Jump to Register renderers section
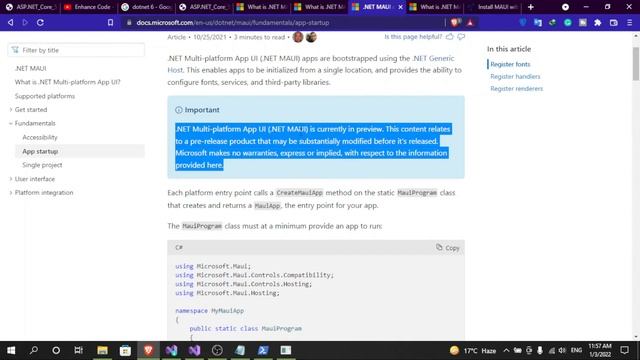The image size is (640, 360). tap(517, 89)
